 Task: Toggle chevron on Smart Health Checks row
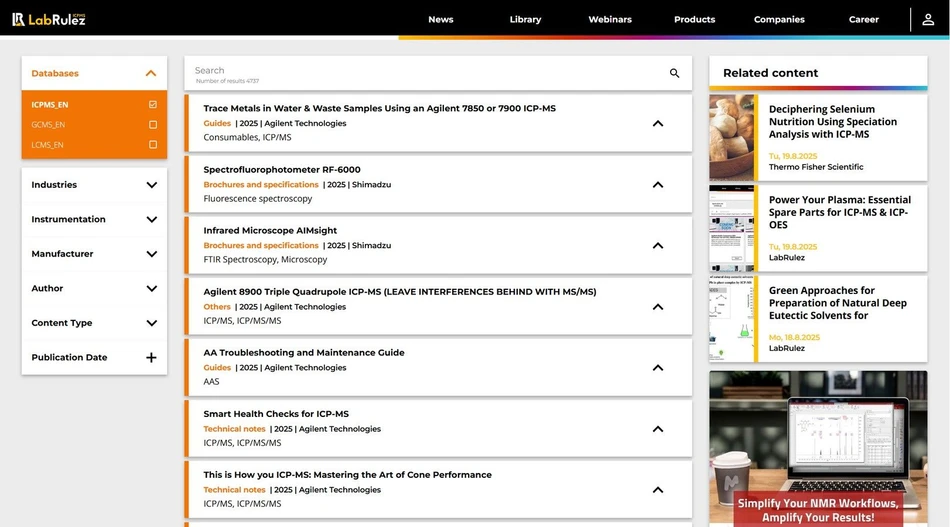pos(658,429)
